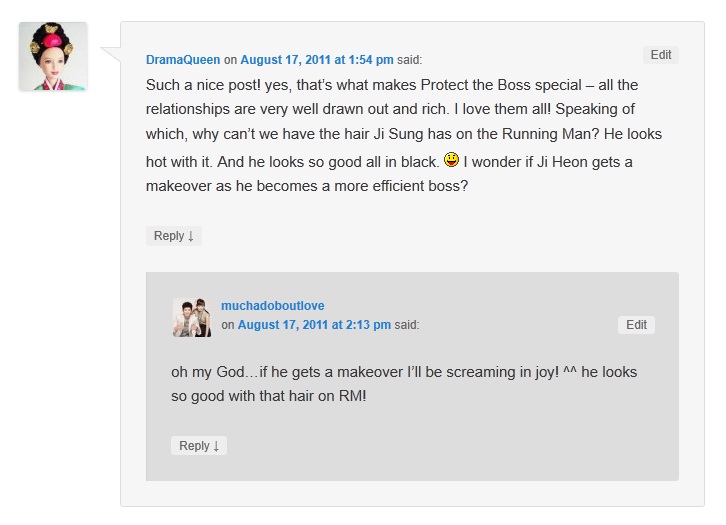Edit DramaQueen's comment
This screenshot has width=726, height=525.
pos(661,55)
